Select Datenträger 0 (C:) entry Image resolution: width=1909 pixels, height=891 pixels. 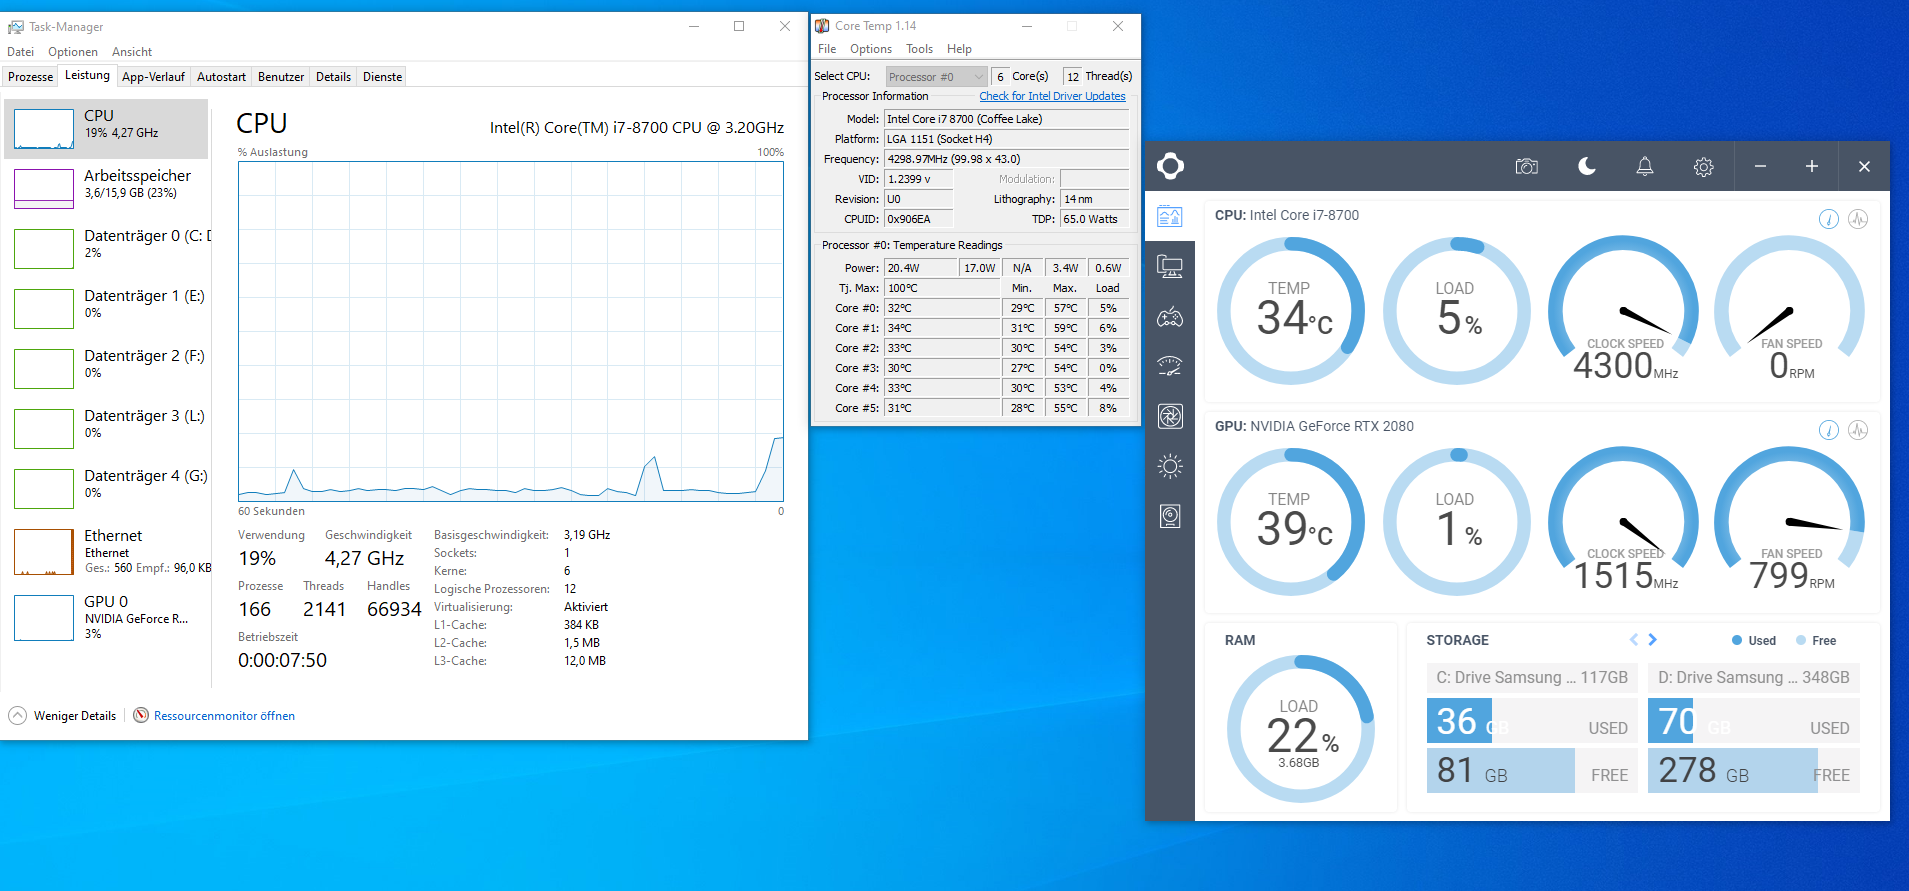[106, 249]
